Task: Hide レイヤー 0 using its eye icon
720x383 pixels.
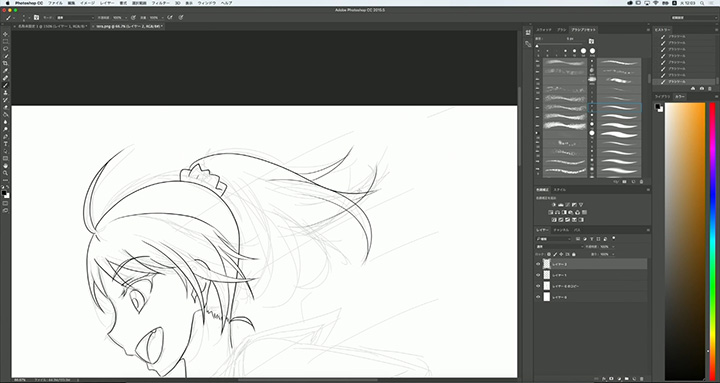Action: tap(538, 297)
